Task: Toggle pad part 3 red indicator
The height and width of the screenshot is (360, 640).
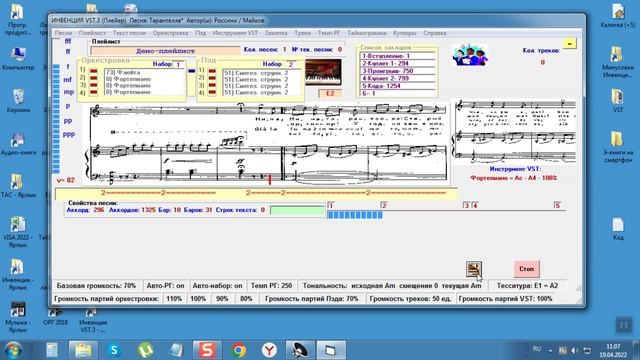Action: (212, 85)
